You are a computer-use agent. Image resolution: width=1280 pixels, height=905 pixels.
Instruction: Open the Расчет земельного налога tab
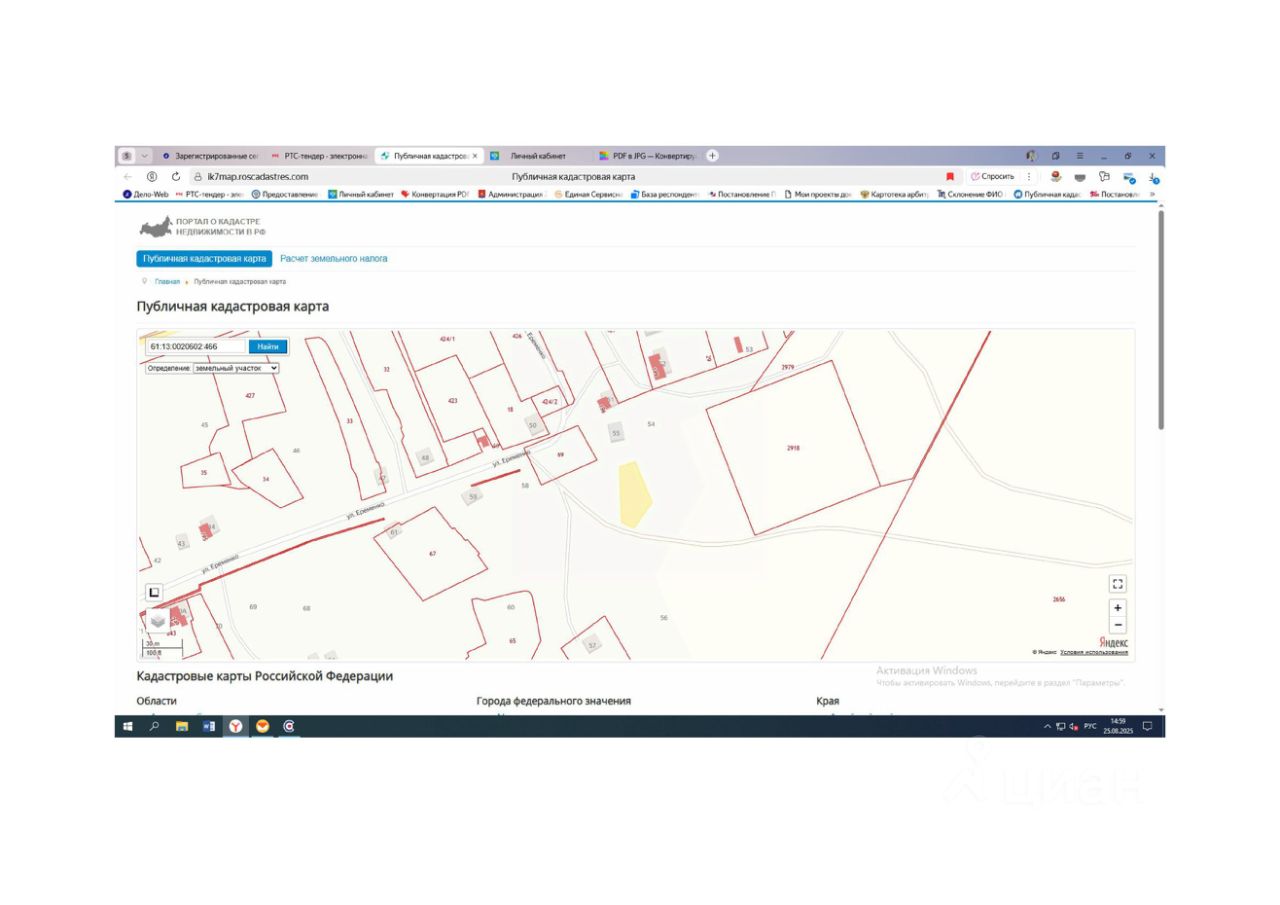point(334,259)
